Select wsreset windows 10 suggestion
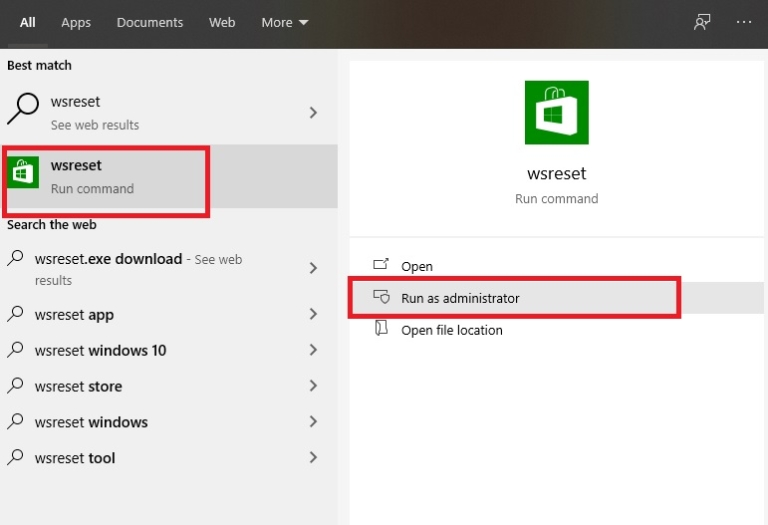Viewport: 768px width, 525px height. 100,350
